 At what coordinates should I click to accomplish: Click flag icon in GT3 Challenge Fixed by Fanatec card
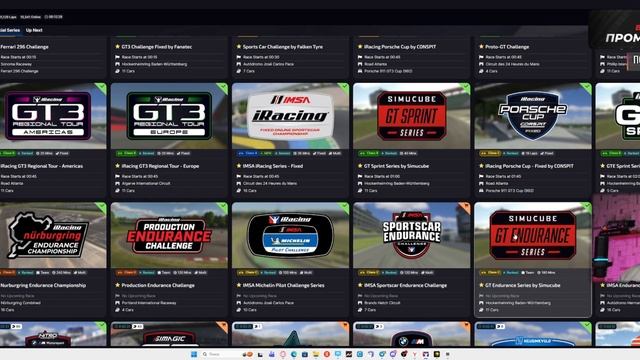[x=118, y=57]
